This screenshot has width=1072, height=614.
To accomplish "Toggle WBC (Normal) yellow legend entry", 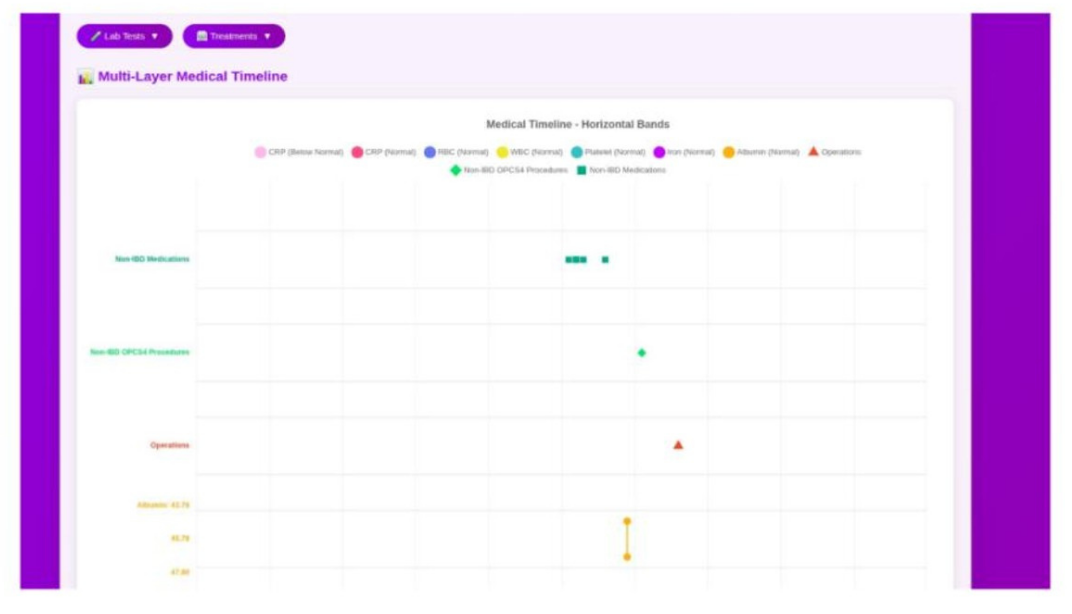I will click(503, 152).
